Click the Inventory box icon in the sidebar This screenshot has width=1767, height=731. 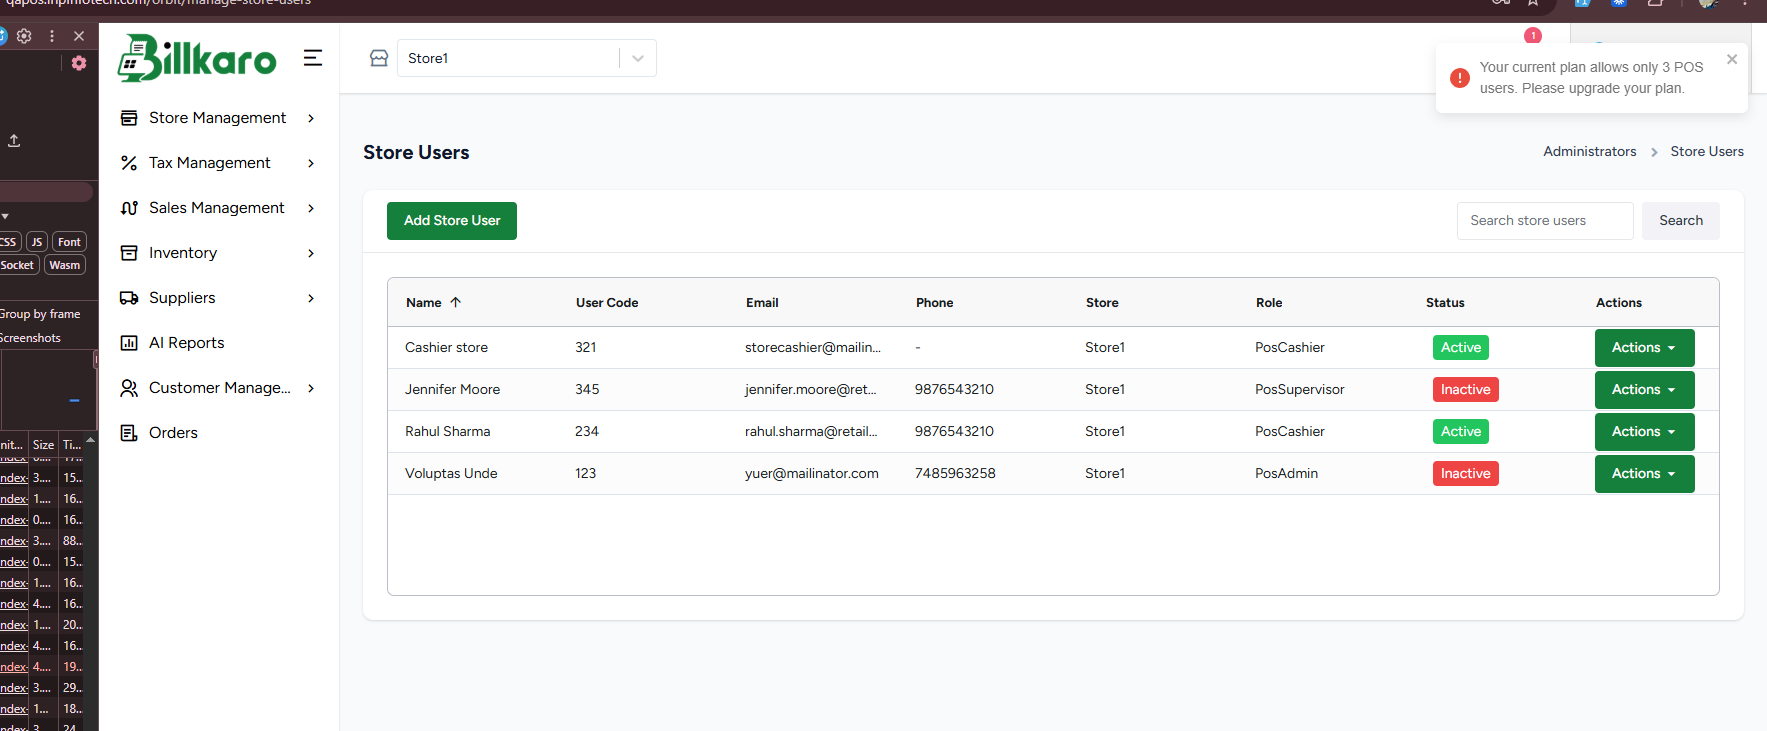pyautogui.click(x=129, y=253)
